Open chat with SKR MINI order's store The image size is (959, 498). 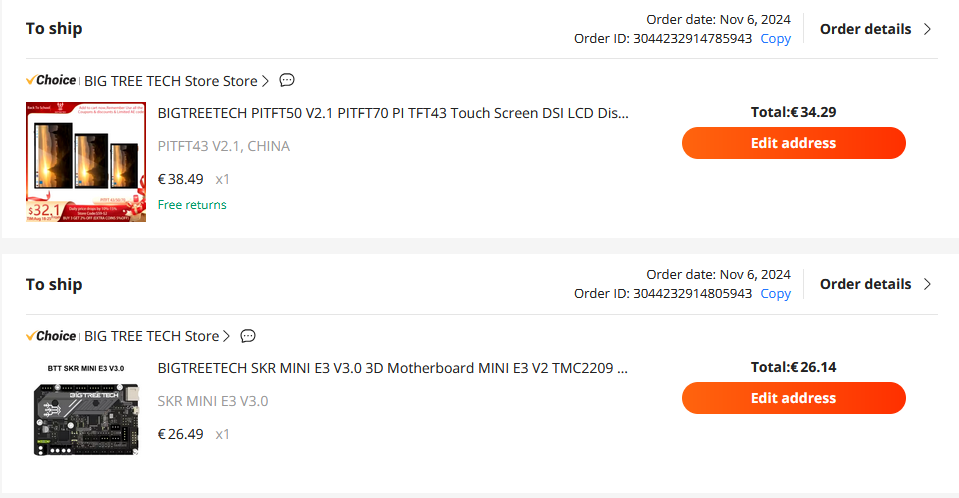point(248,336)
